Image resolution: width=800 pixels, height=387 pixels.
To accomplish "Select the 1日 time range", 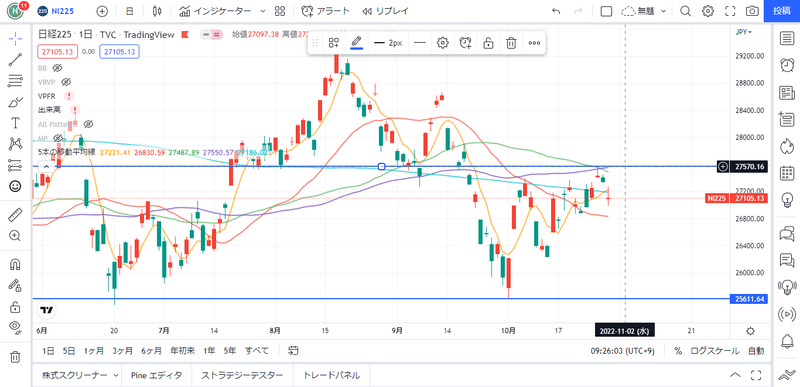I will coord(48,351).
